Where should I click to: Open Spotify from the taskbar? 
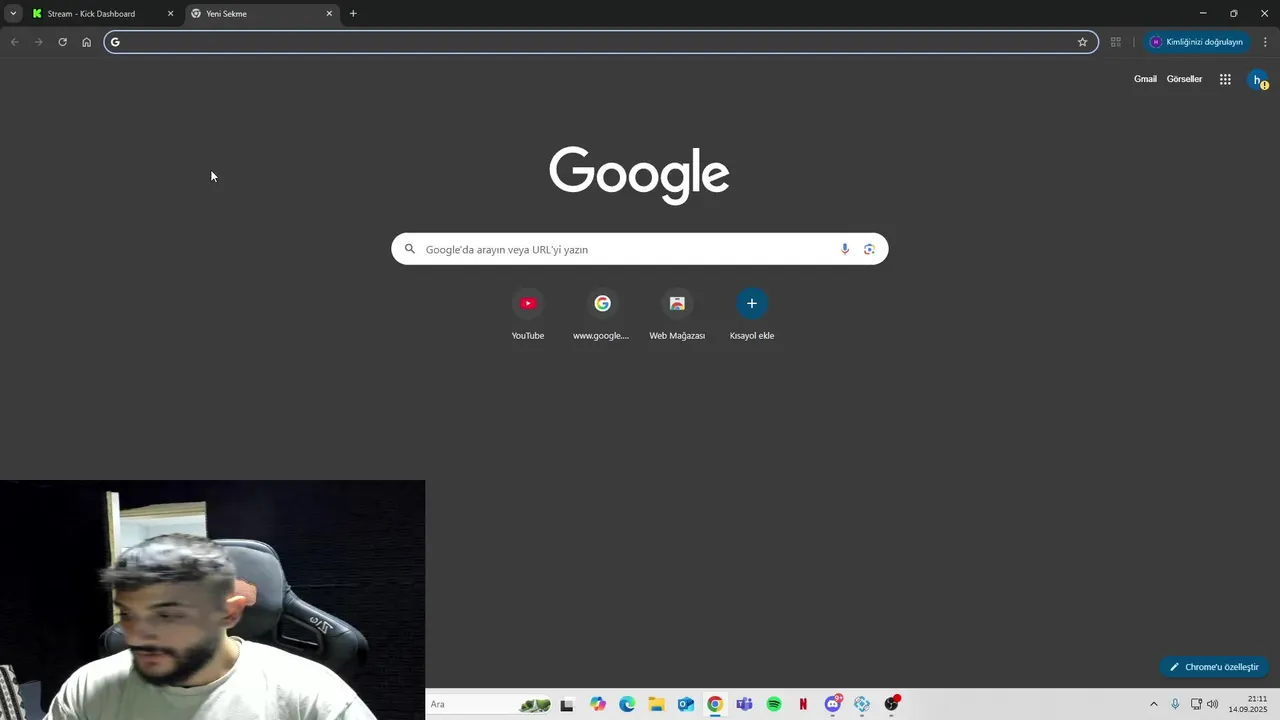click(x=774, y=704)
